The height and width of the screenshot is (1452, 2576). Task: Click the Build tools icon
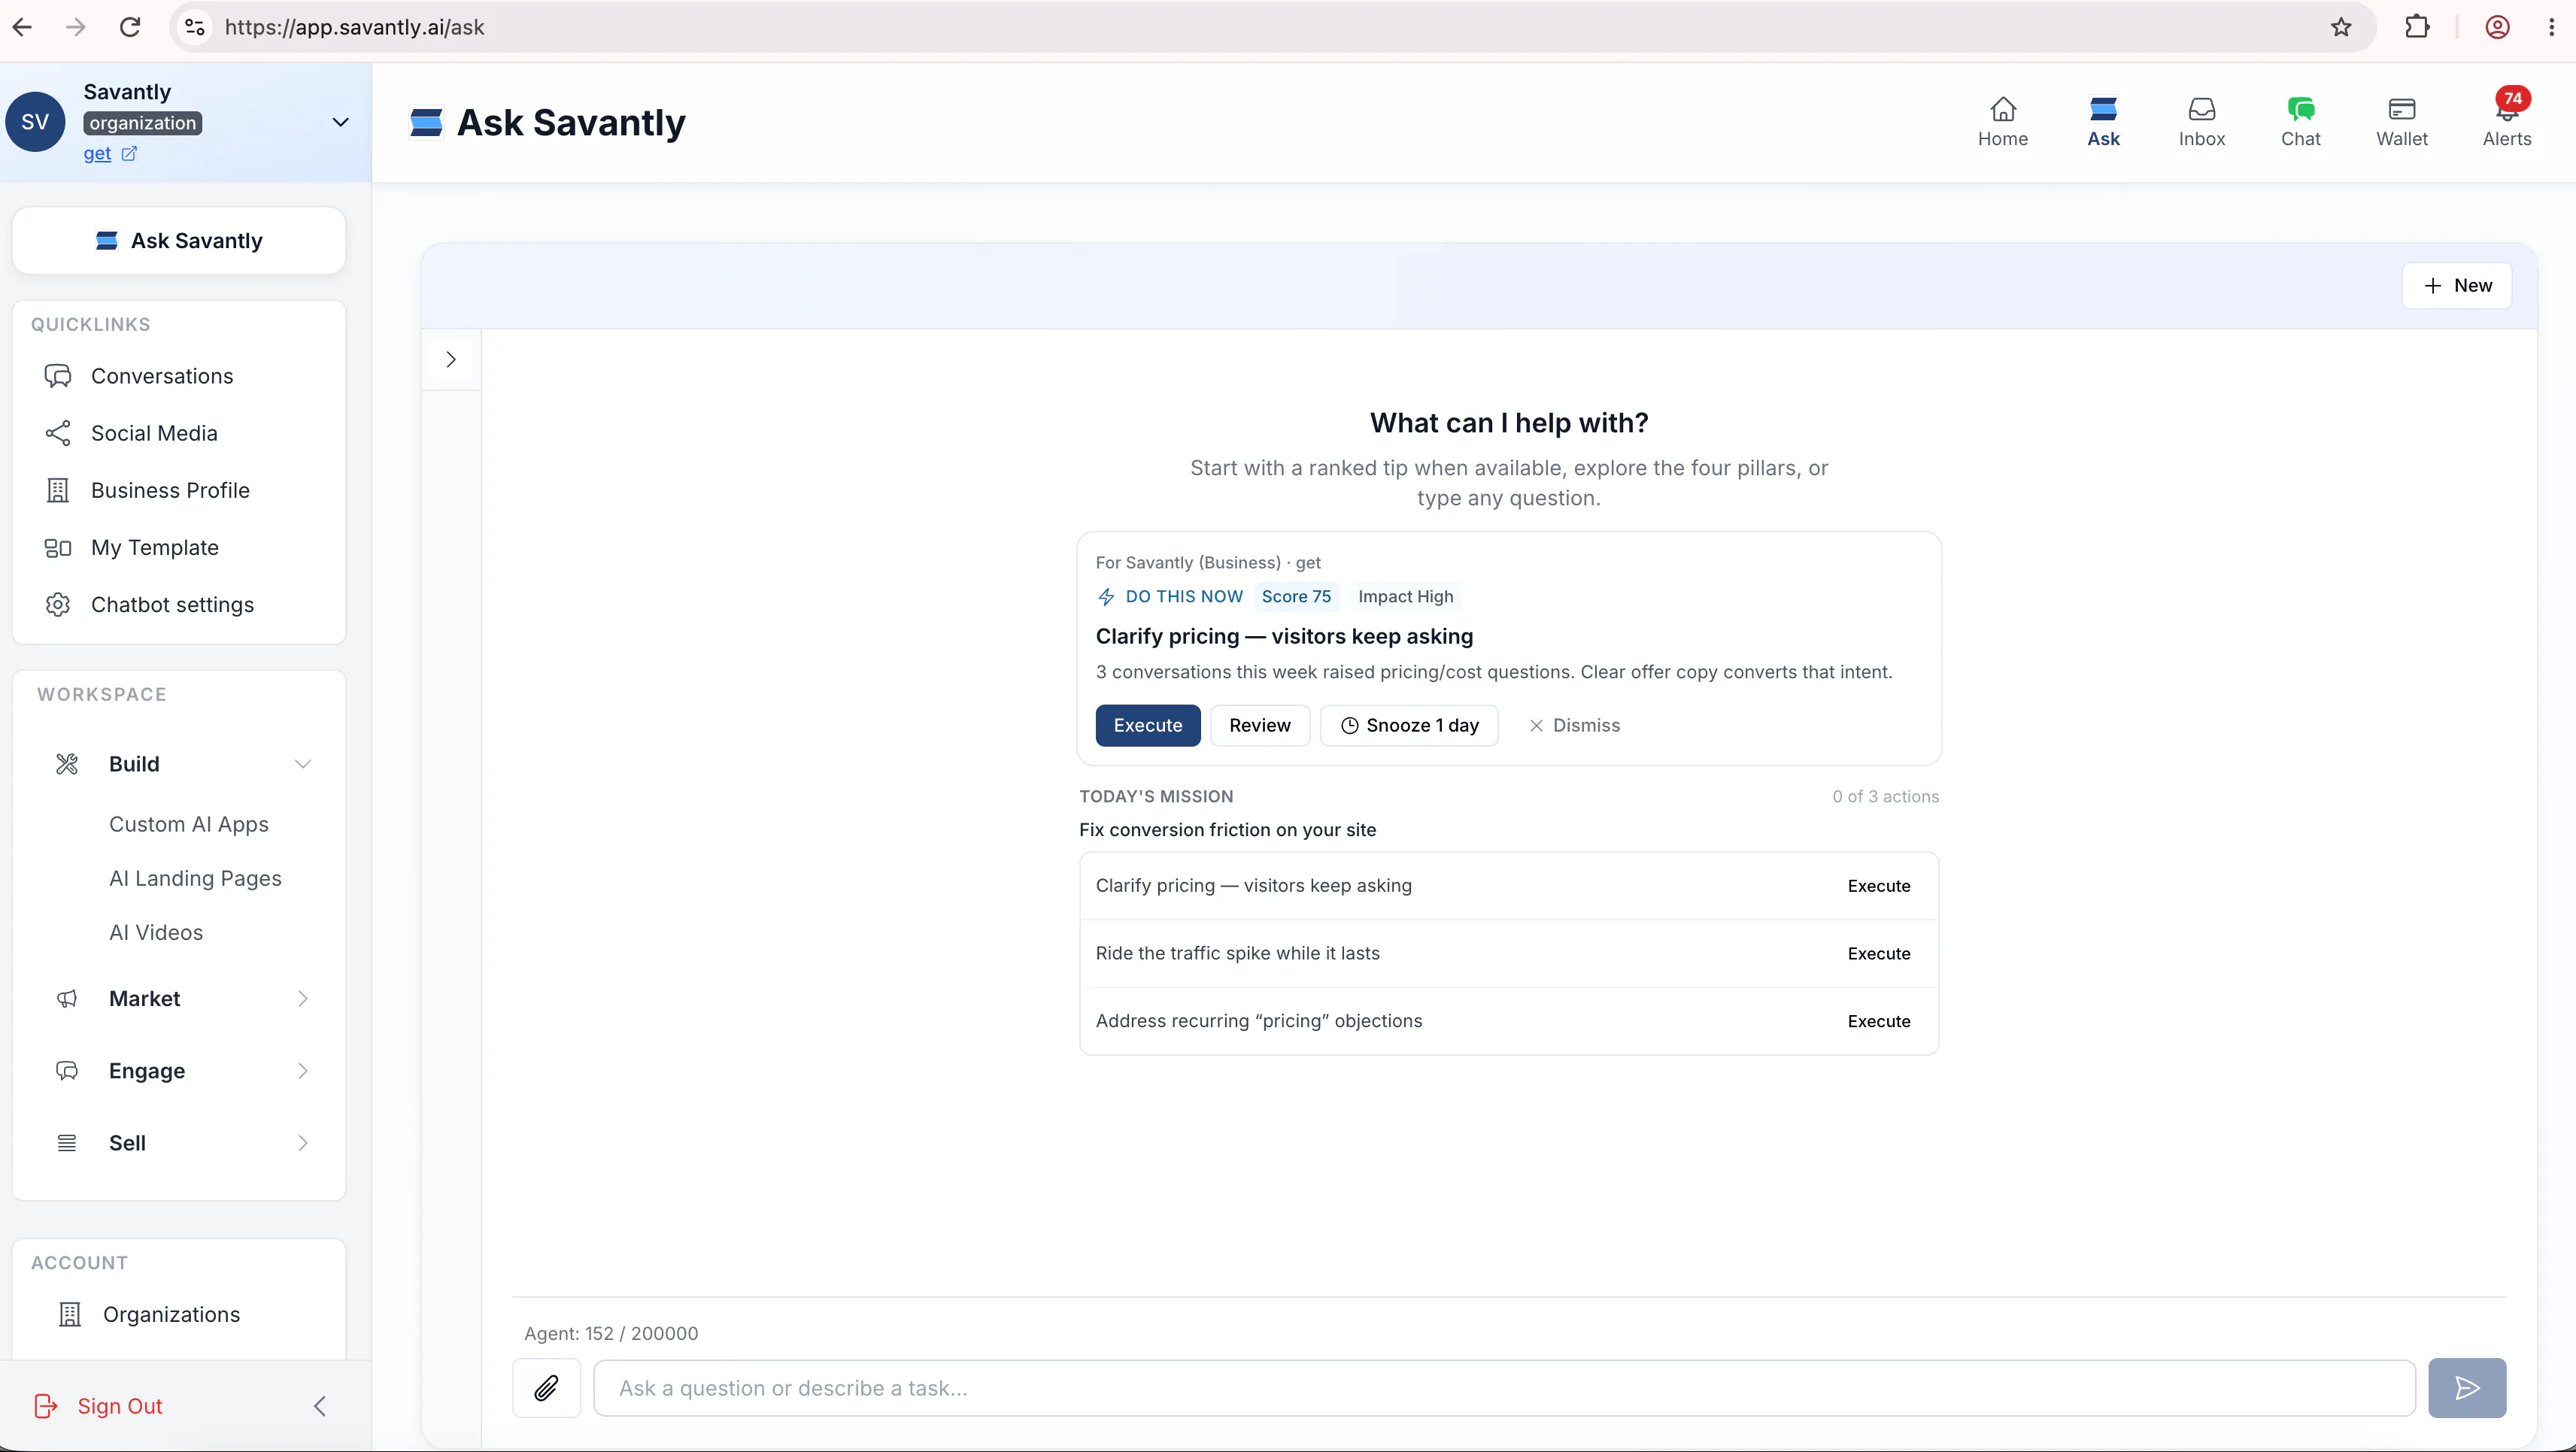(67, 764)
